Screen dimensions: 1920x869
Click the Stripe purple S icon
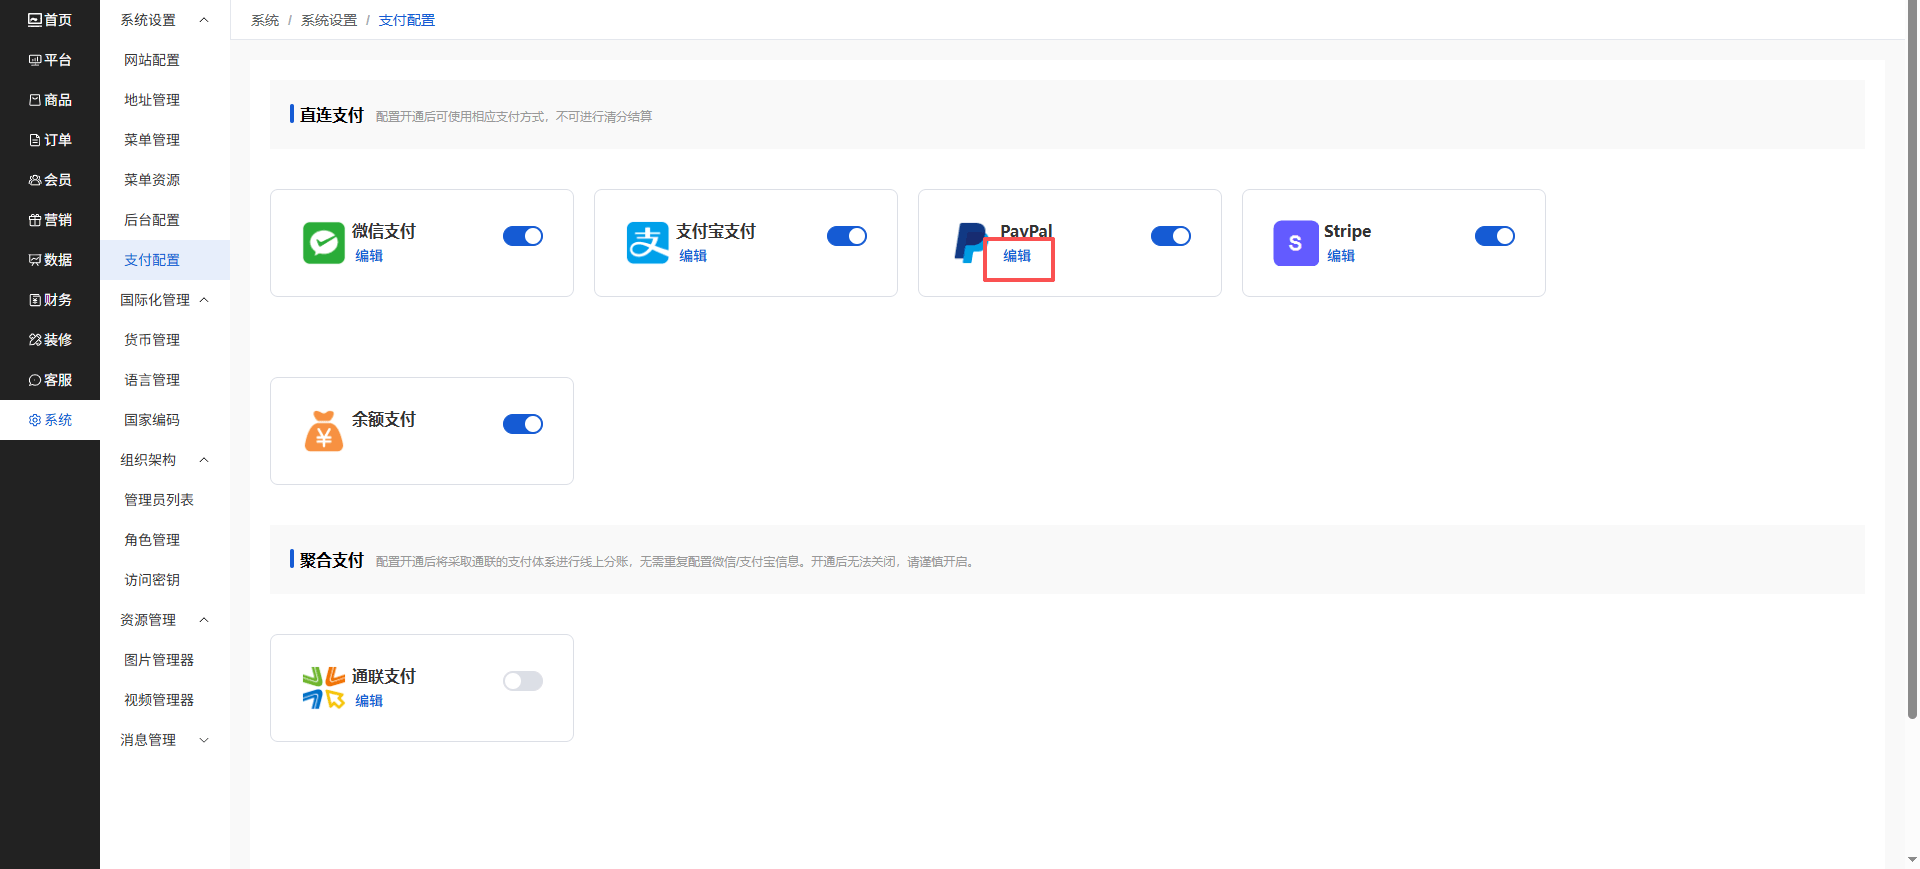tap(1296, 243)
